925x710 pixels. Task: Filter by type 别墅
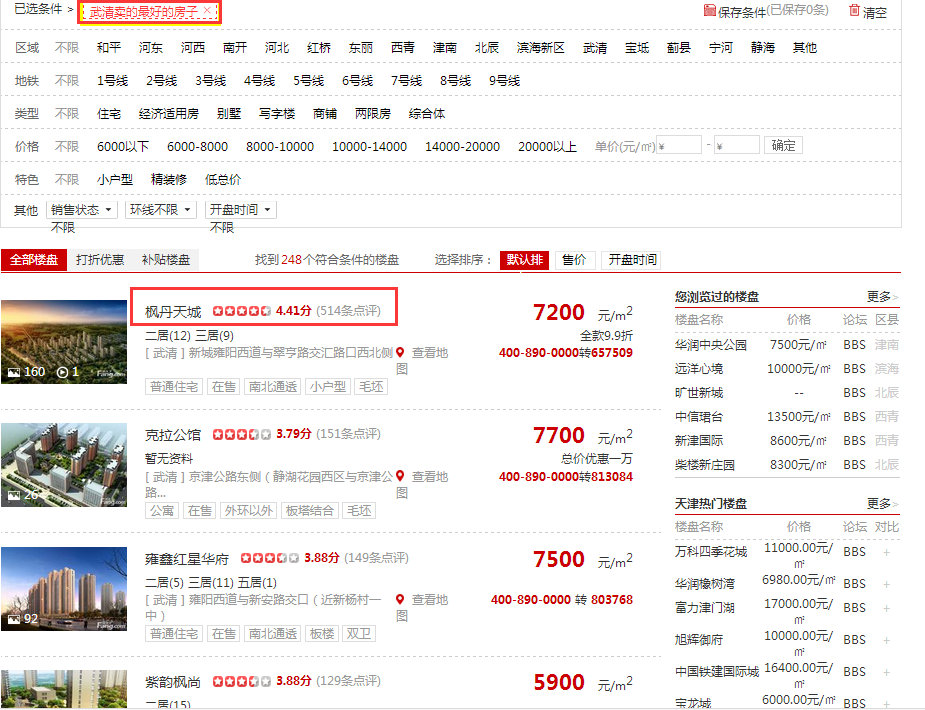pyautogui.click(x=229, y=114)
